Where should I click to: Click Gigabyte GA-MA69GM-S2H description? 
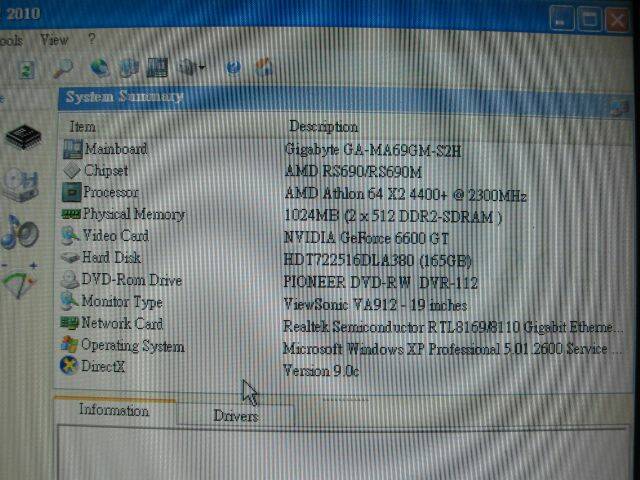pyautogui.click(x=373, y=151)
